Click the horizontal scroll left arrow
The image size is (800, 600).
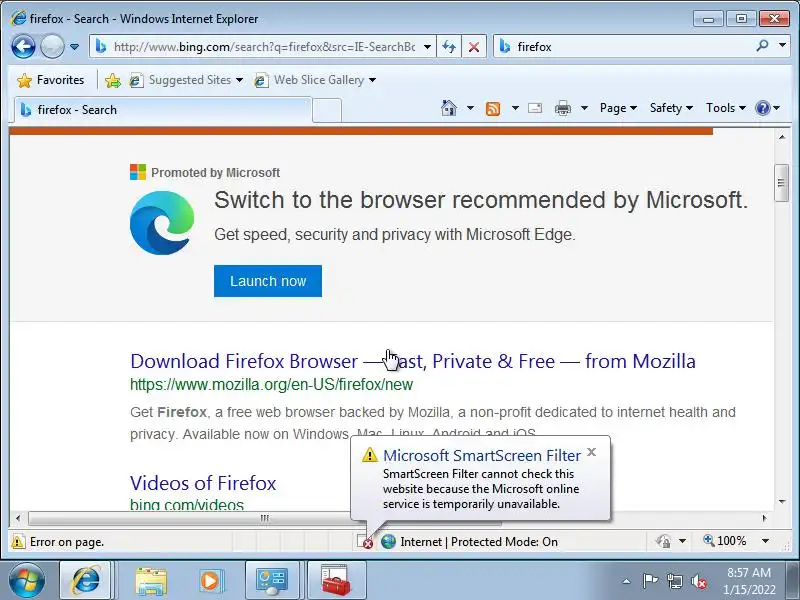[18, 518]
